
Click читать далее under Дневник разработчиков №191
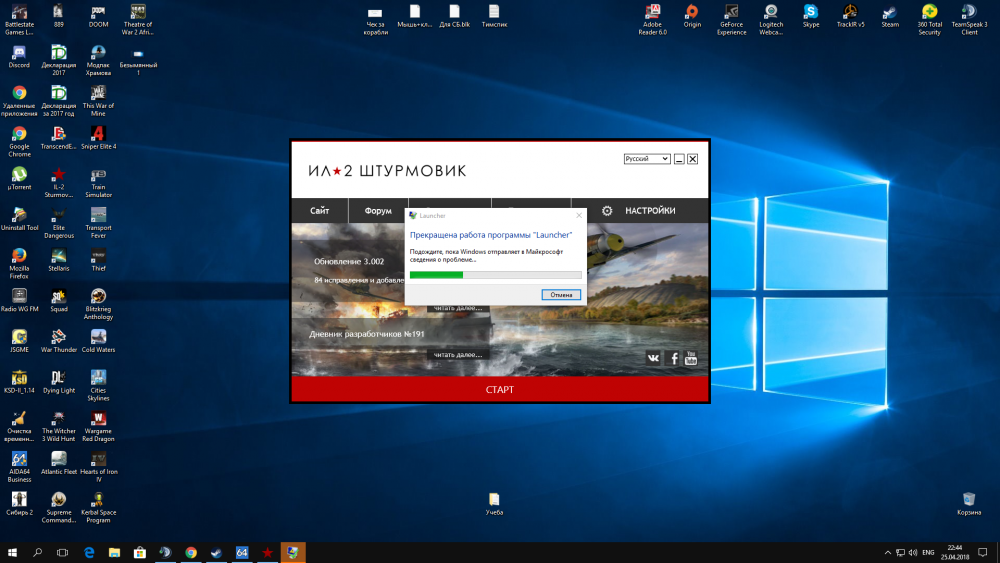pos(459,354)
